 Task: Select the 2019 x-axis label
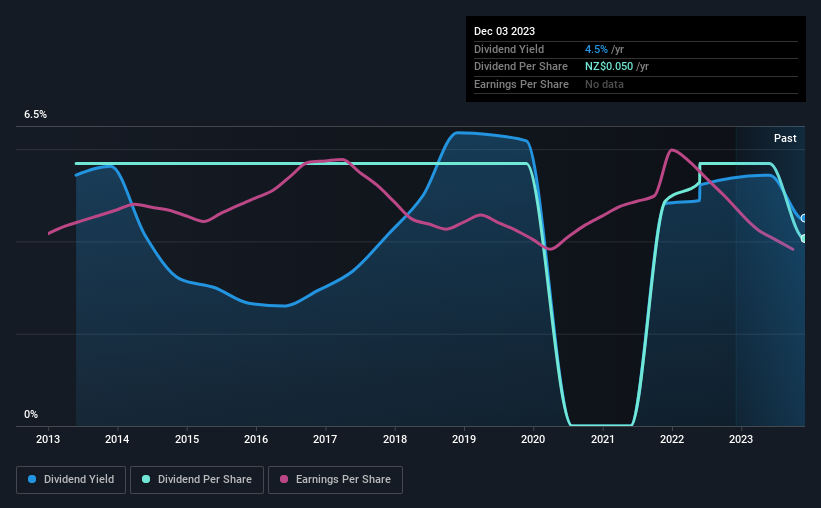tap(464, 439)
